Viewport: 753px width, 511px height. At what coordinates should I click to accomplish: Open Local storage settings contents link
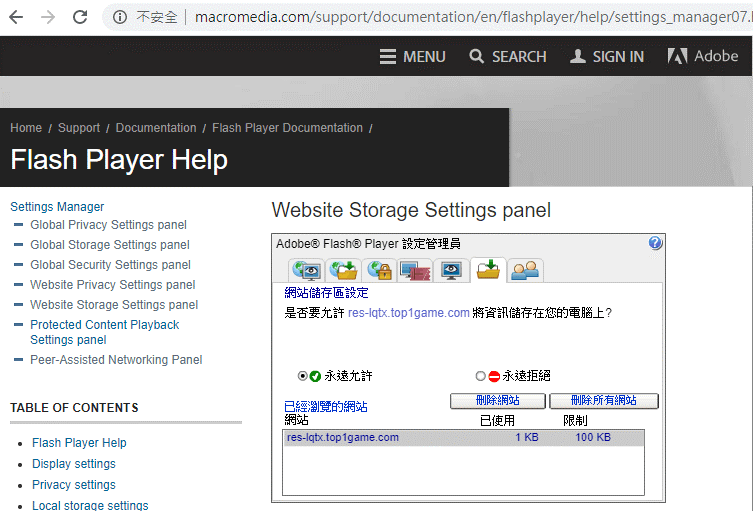(90, 505)
